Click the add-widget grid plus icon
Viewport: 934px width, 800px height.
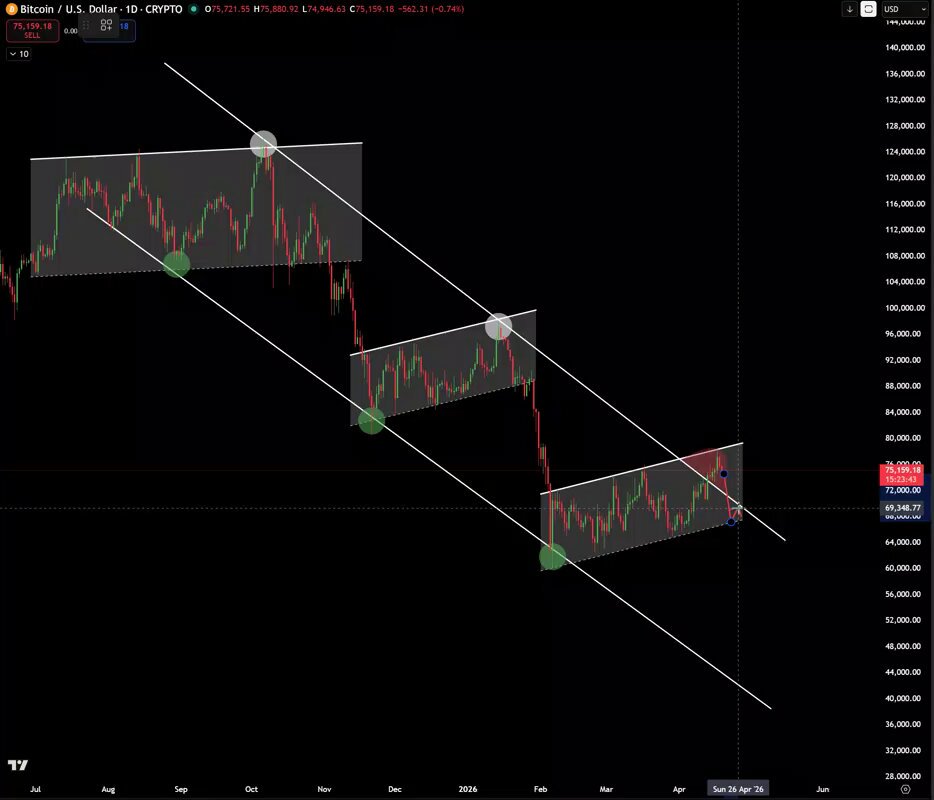(106, 25)
